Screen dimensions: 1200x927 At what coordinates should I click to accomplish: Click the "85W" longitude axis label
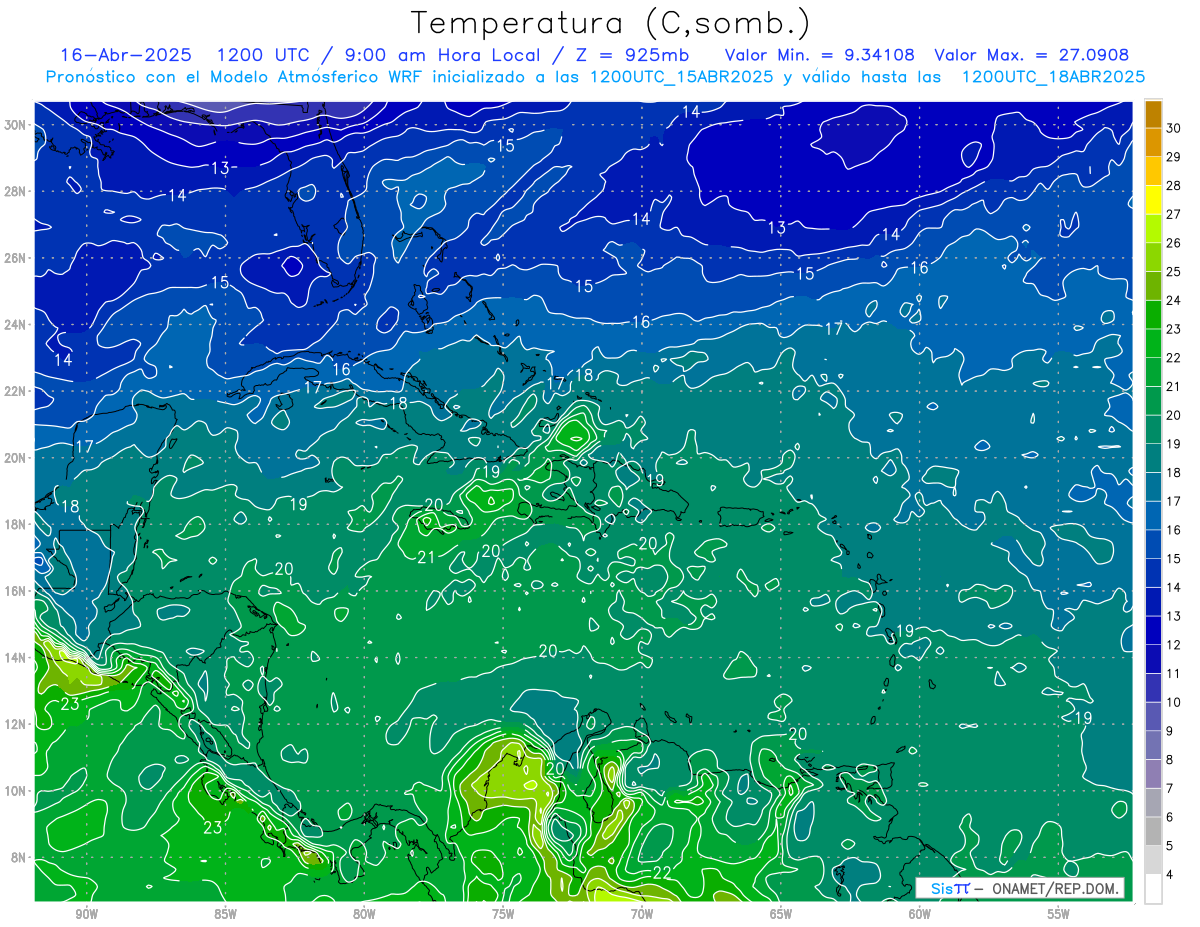[x=225, y=915]
